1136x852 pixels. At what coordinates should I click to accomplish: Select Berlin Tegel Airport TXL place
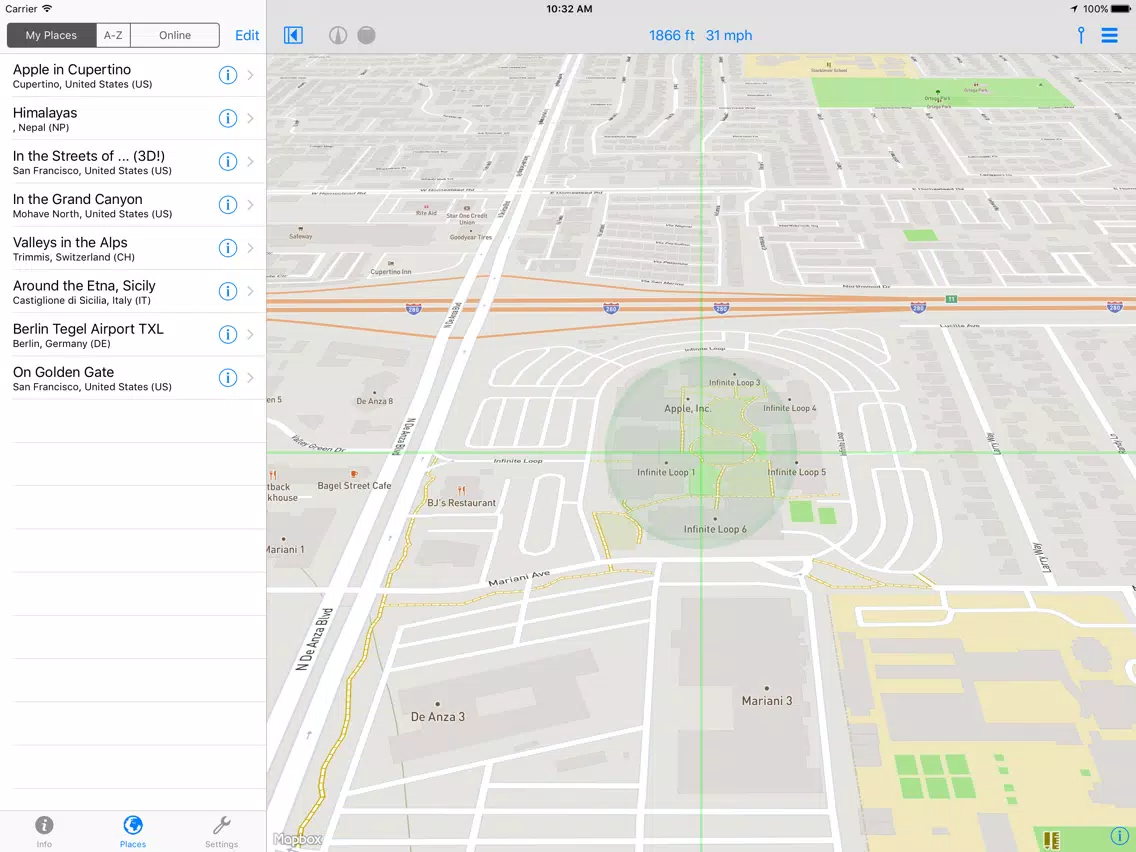133,335
